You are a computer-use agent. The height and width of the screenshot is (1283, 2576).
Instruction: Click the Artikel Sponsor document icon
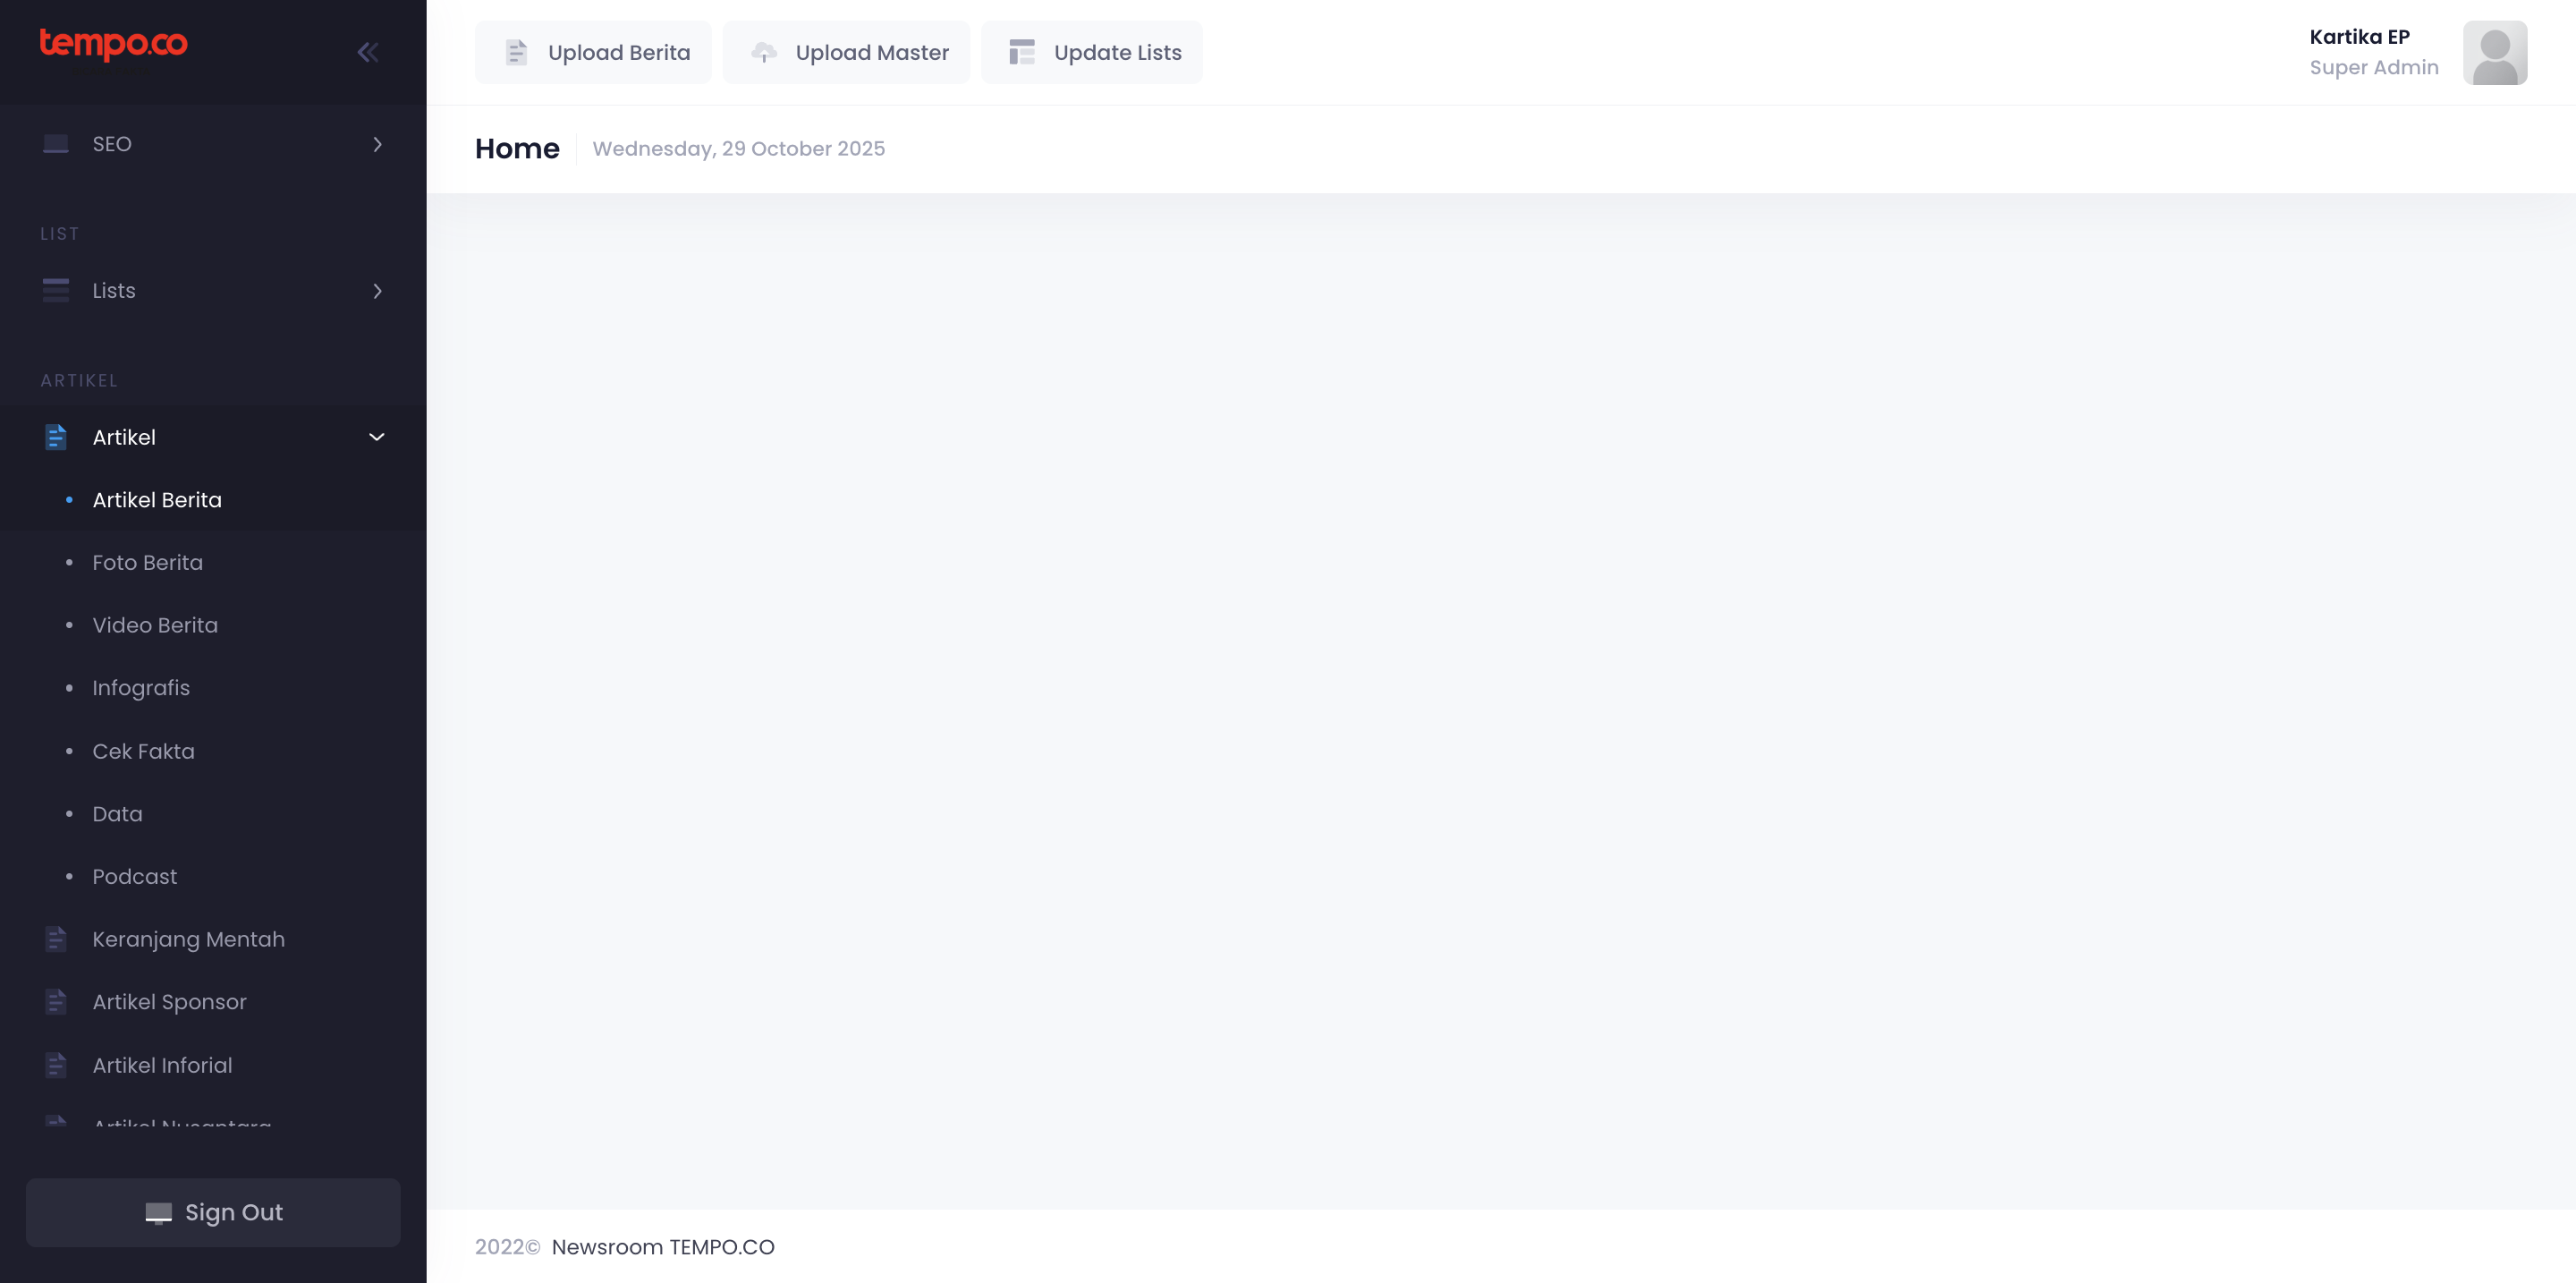tap(56, 1002)
